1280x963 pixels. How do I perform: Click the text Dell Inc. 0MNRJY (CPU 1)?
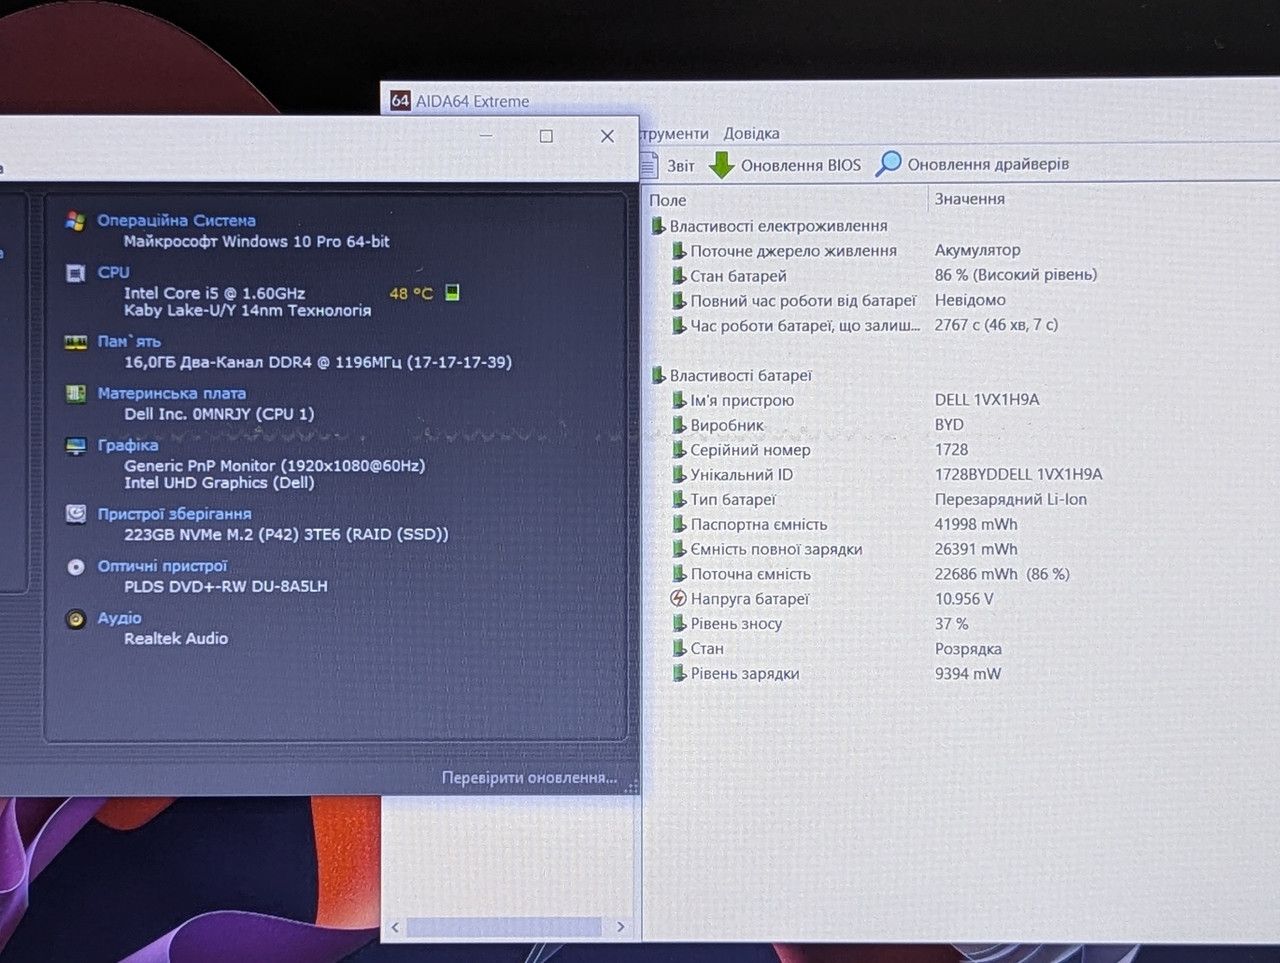[x=219, y=414]
